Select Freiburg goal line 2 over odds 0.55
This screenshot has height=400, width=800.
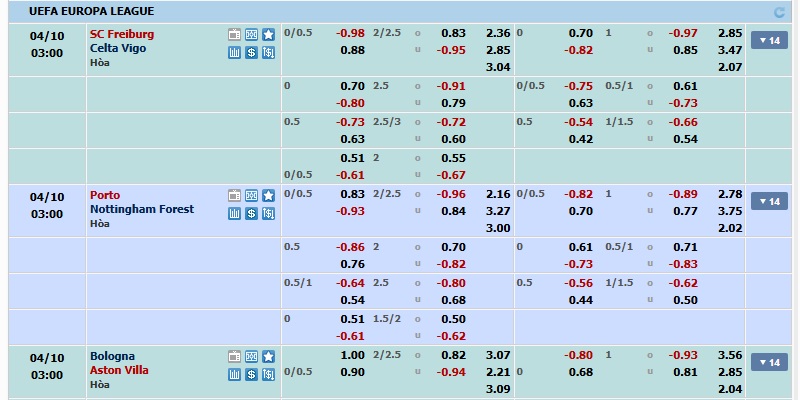pyautogui.click(x=454, y=158)
